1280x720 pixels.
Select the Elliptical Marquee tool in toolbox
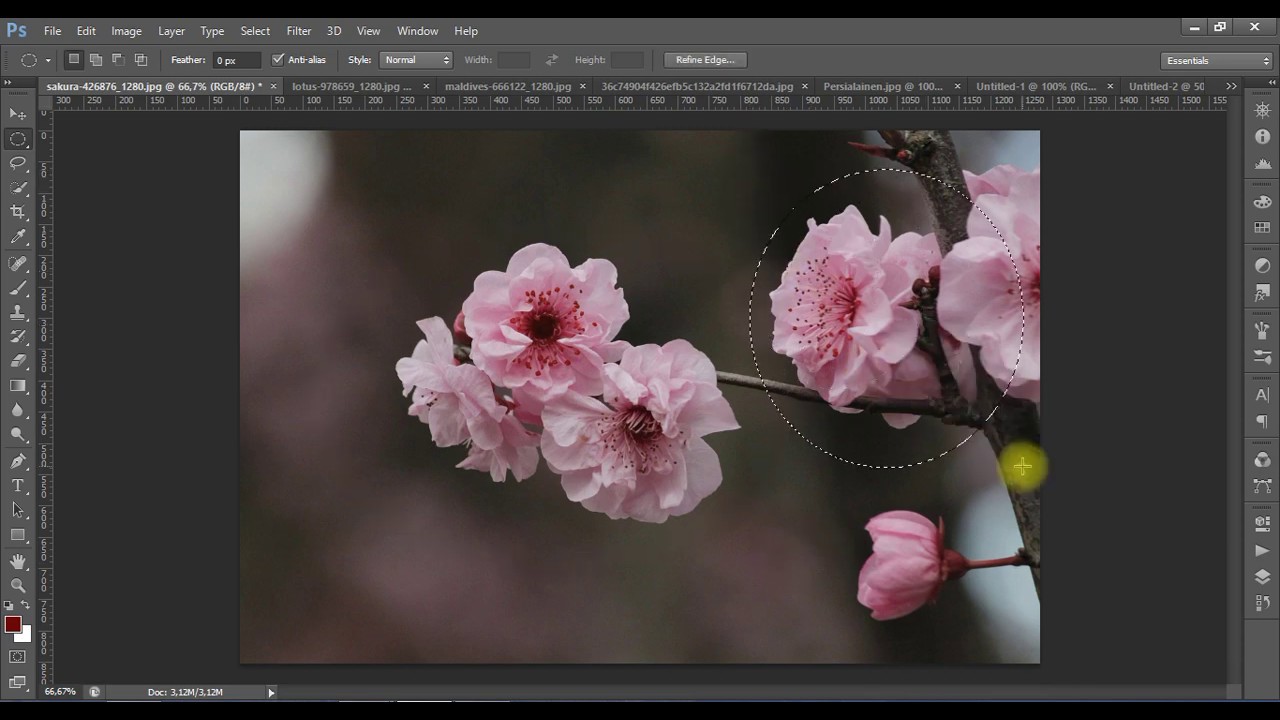pyautogui.click(x=18, y=139)
